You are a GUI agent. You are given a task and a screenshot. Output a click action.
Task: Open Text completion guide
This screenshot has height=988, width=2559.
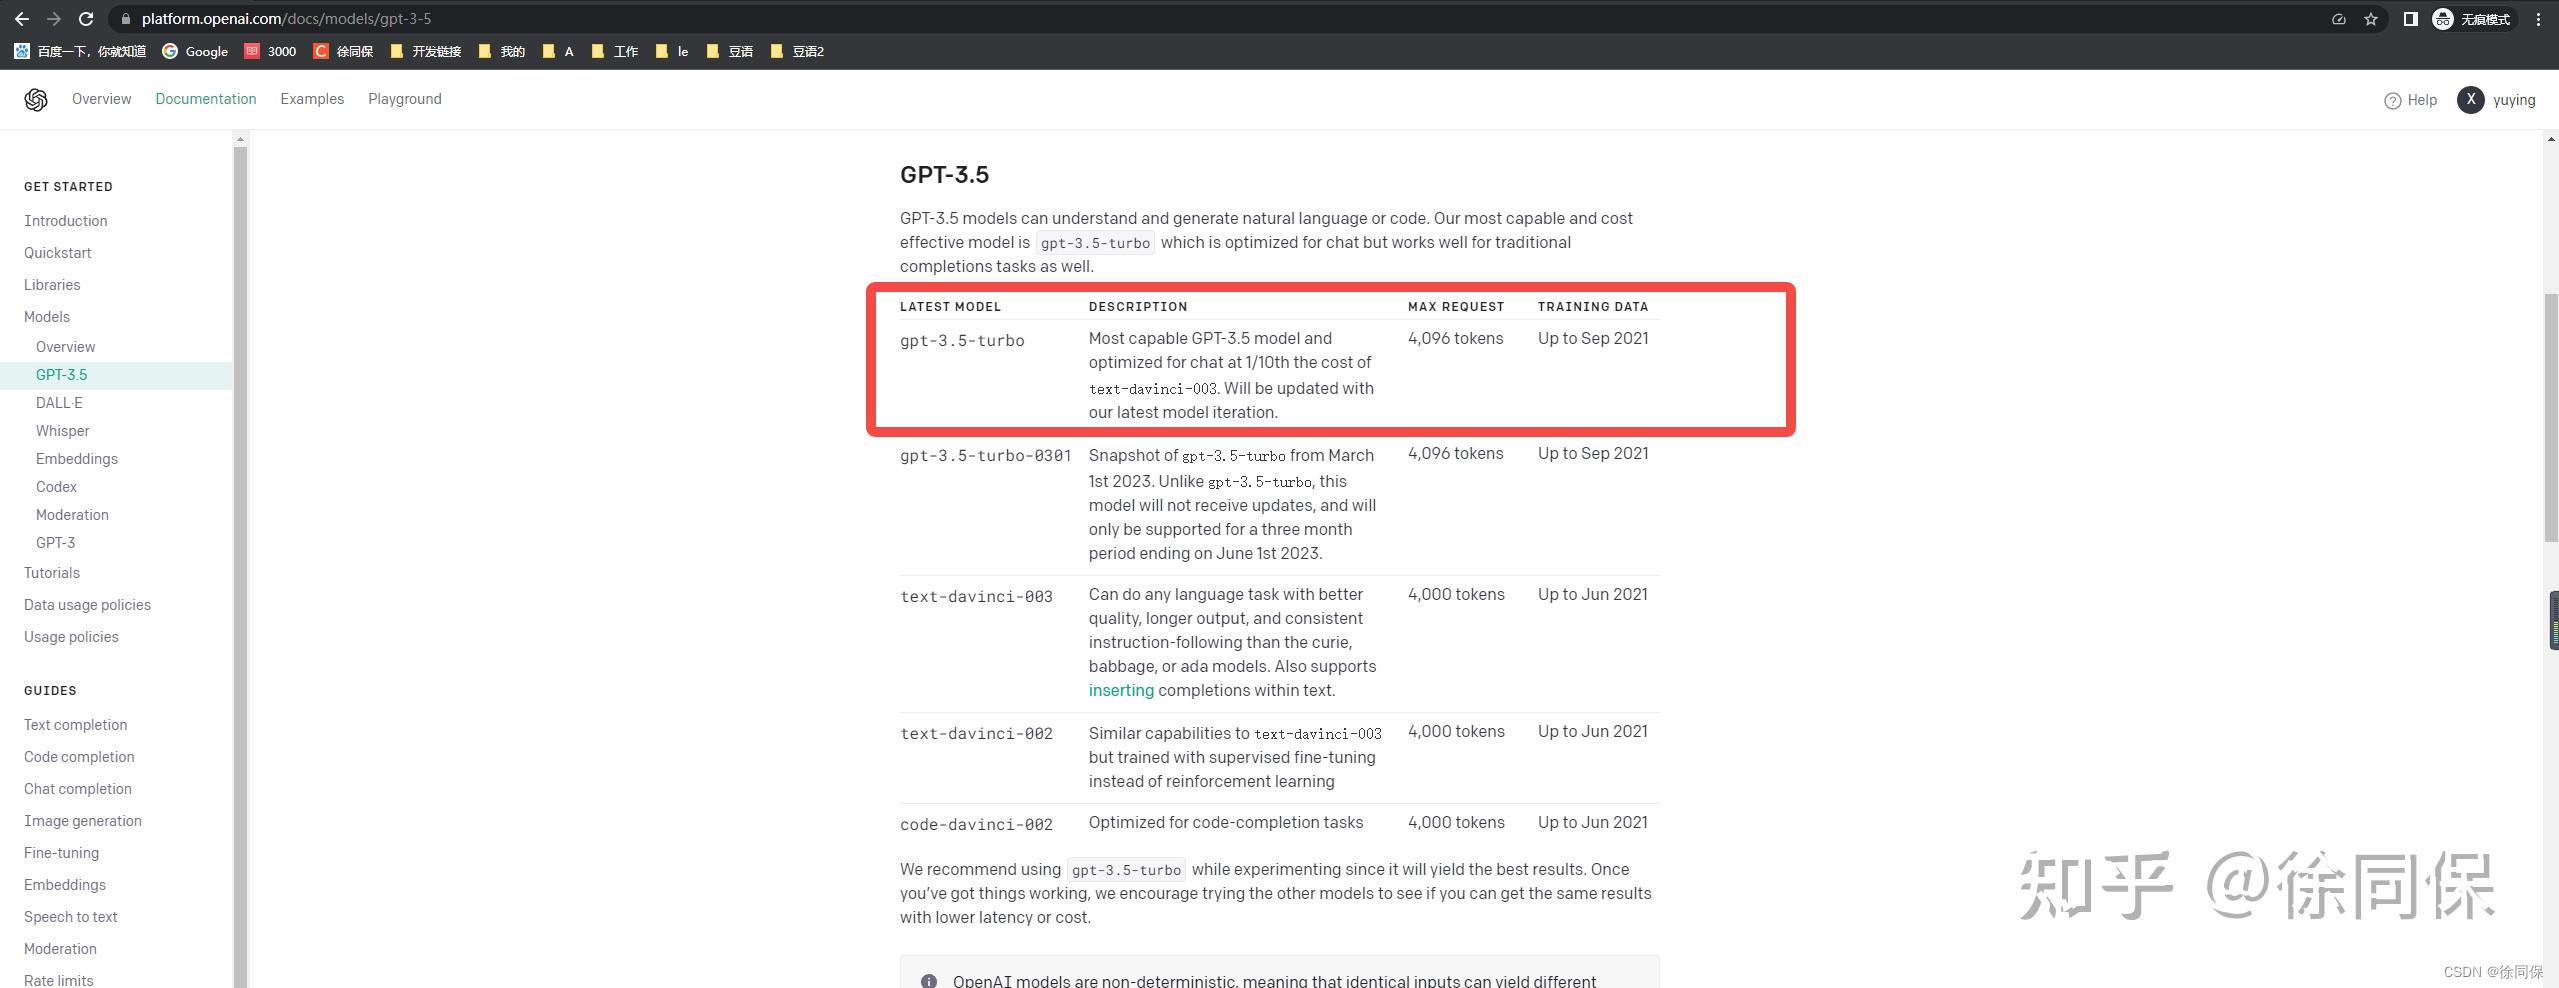pos(76,725)
